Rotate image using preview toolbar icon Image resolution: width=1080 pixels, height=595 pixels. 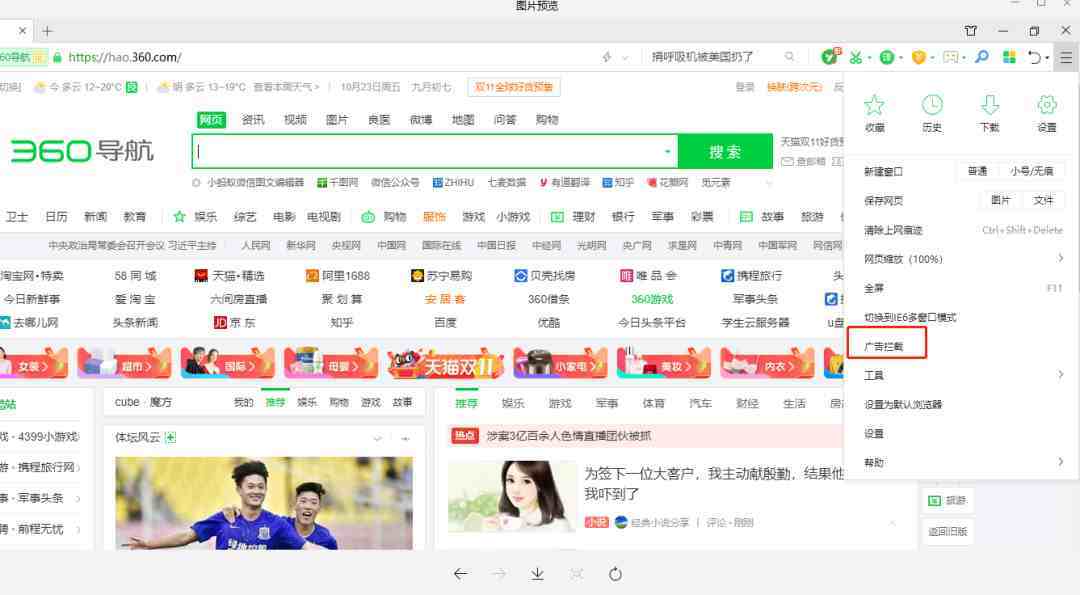point(615,574)
